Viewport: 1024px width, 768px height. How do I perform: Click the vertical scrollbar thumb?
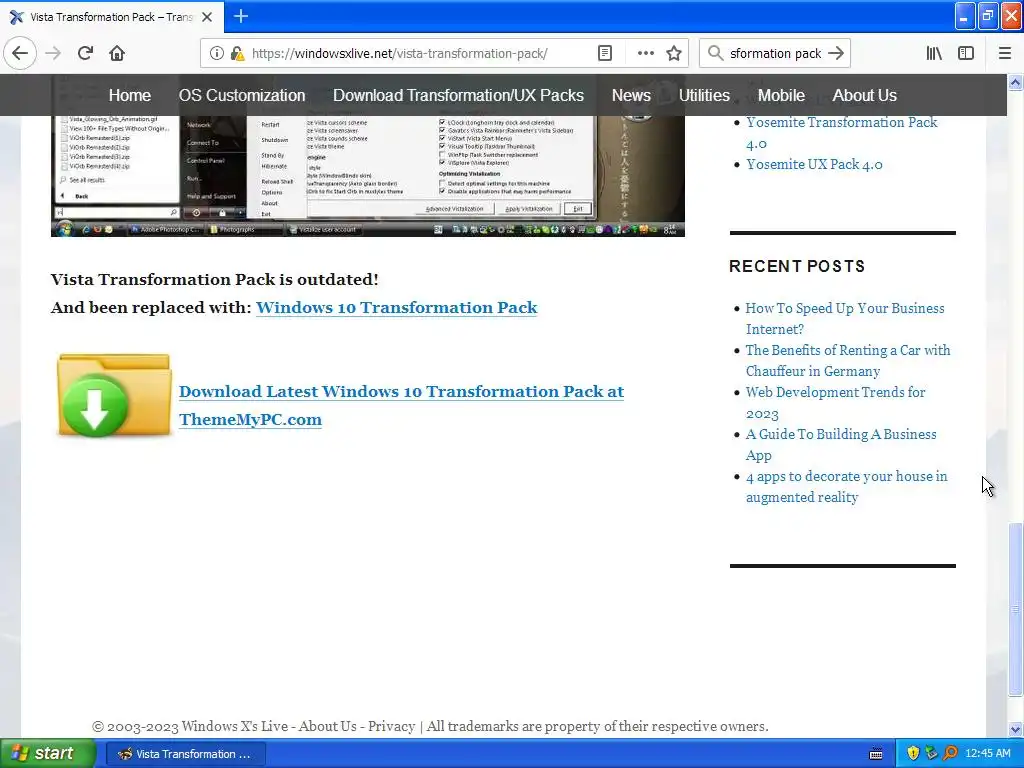tap(1015, 609)
